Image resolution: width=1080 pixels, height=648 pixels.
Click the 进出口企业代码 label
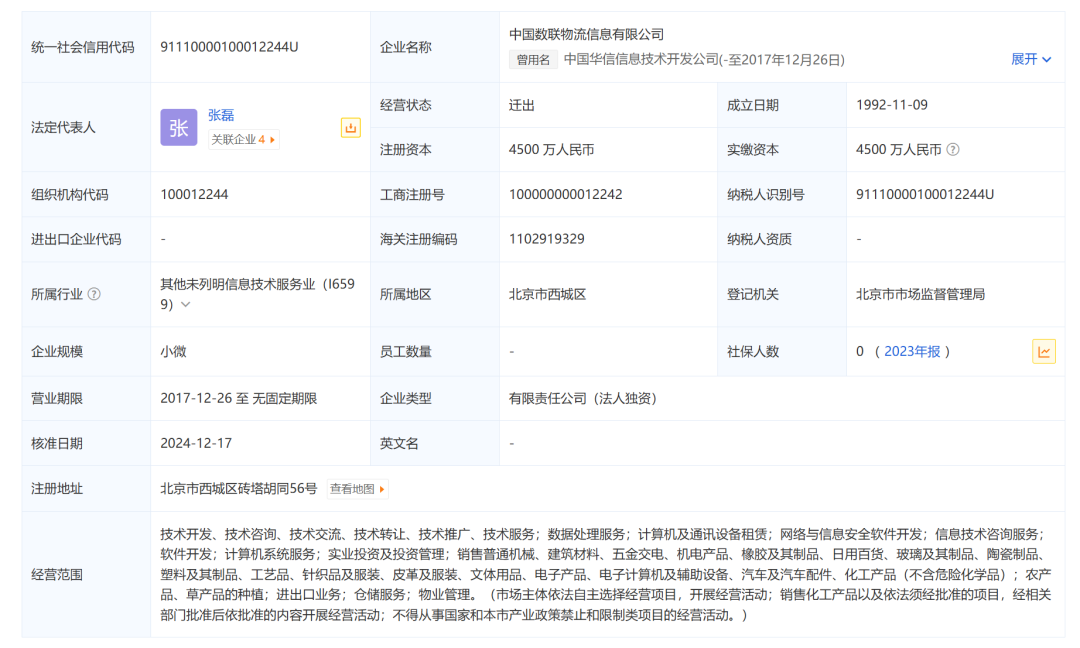pyautogui.click(x=76, y=239)
